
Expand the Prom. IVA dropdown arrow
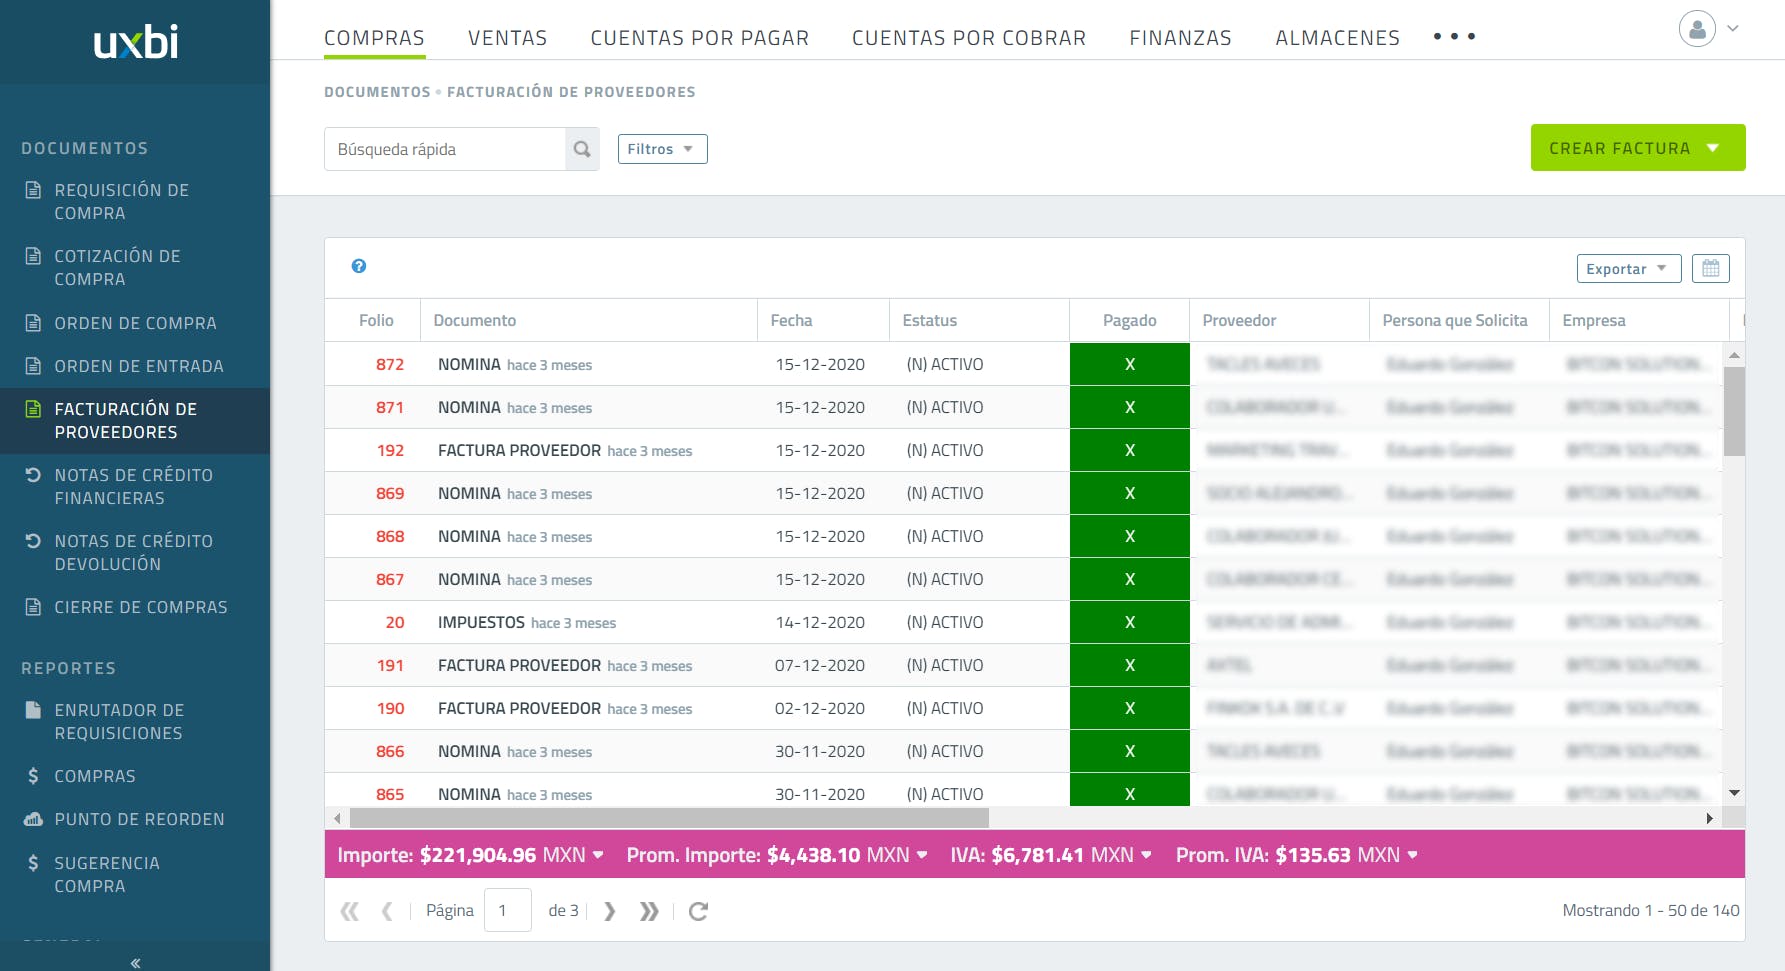[1412, 855]
